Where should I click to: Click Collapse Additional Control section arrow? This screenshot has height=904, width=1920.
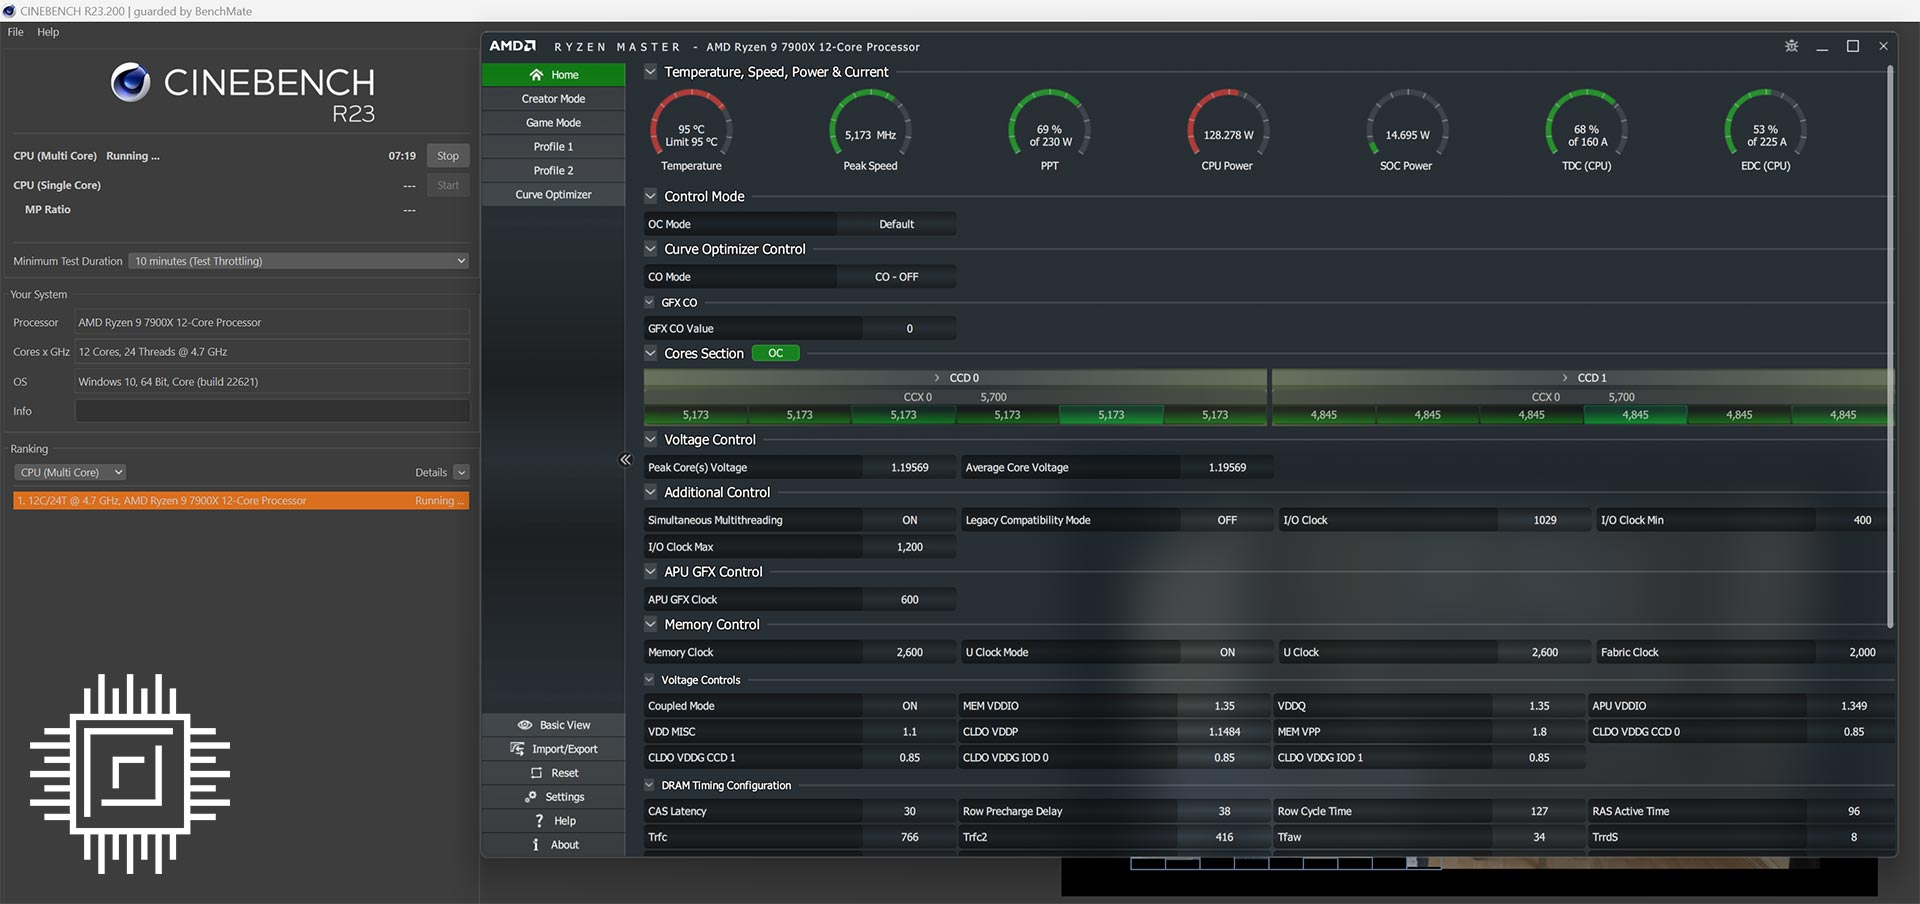[651, 492]
